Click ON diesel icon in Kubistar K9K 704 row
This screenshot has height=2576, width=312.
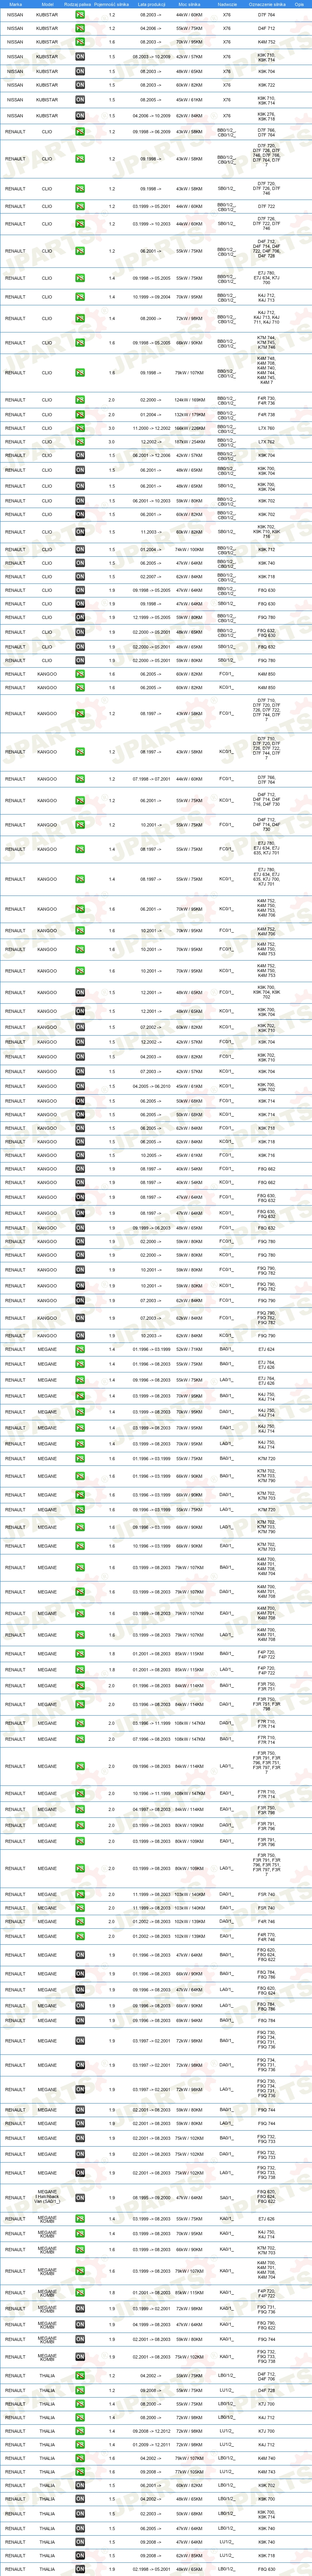[x=80, y=71]
